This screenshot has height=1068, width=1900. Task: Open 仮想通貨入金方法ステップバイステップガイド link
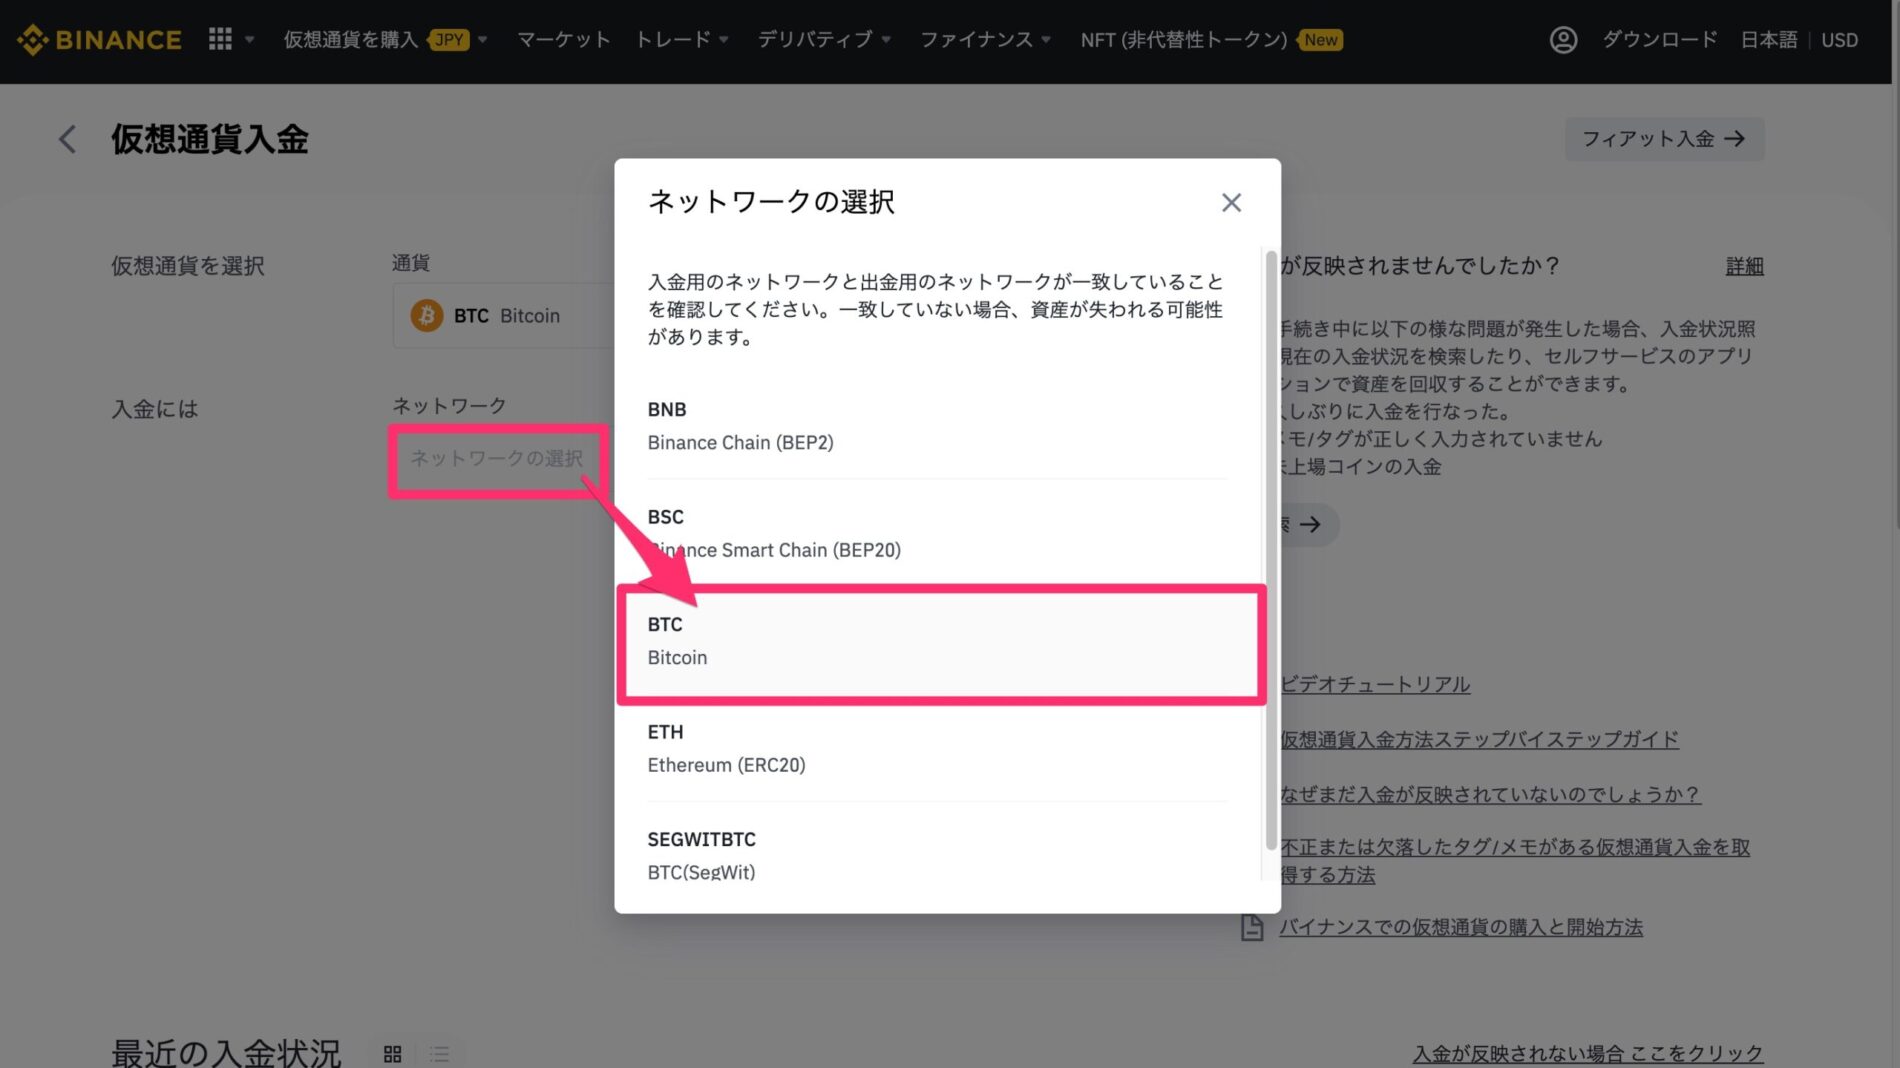pos(1479,739)
